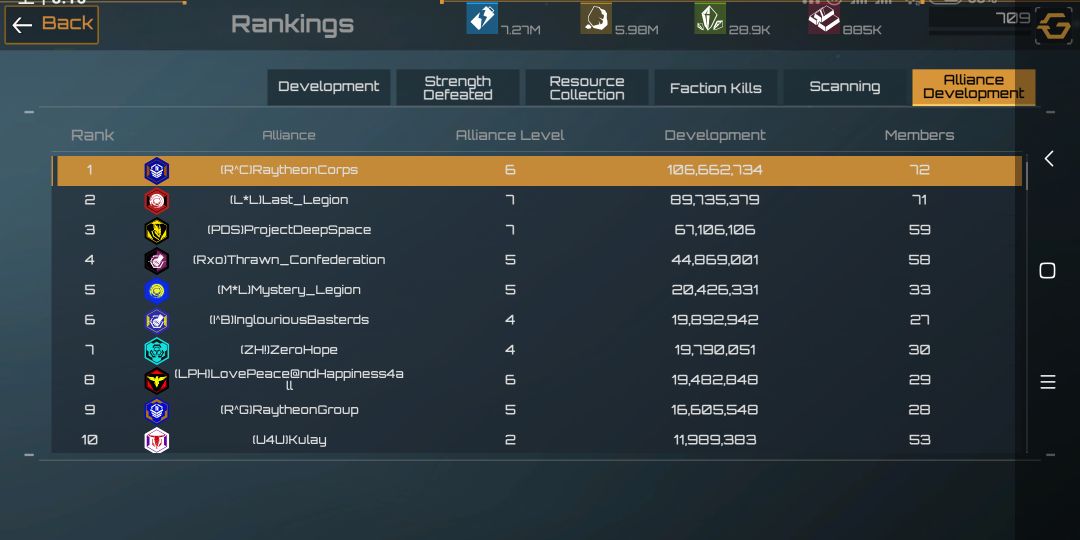
Task: Click the 71 members count
Action: pos(920,200)
